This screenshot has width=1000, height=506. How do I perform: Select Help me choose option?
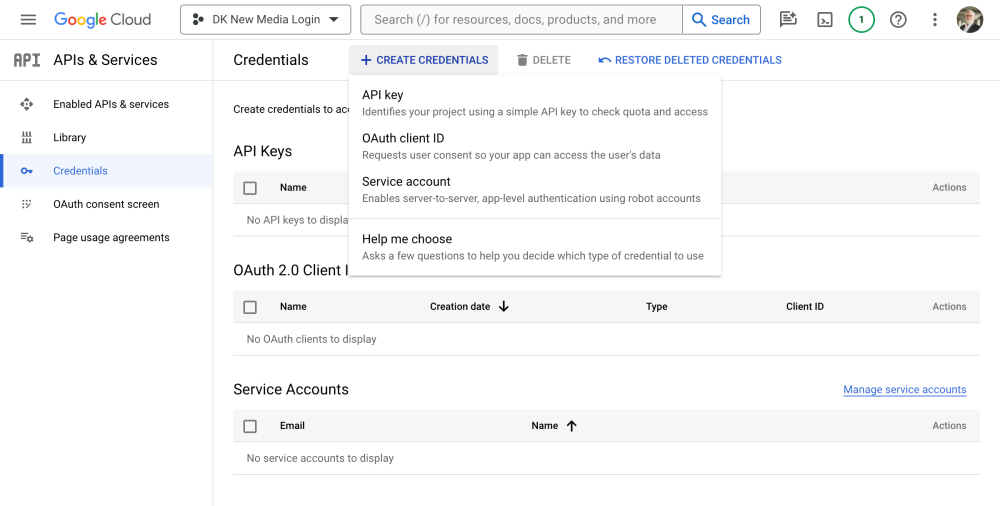pos(535,247)
